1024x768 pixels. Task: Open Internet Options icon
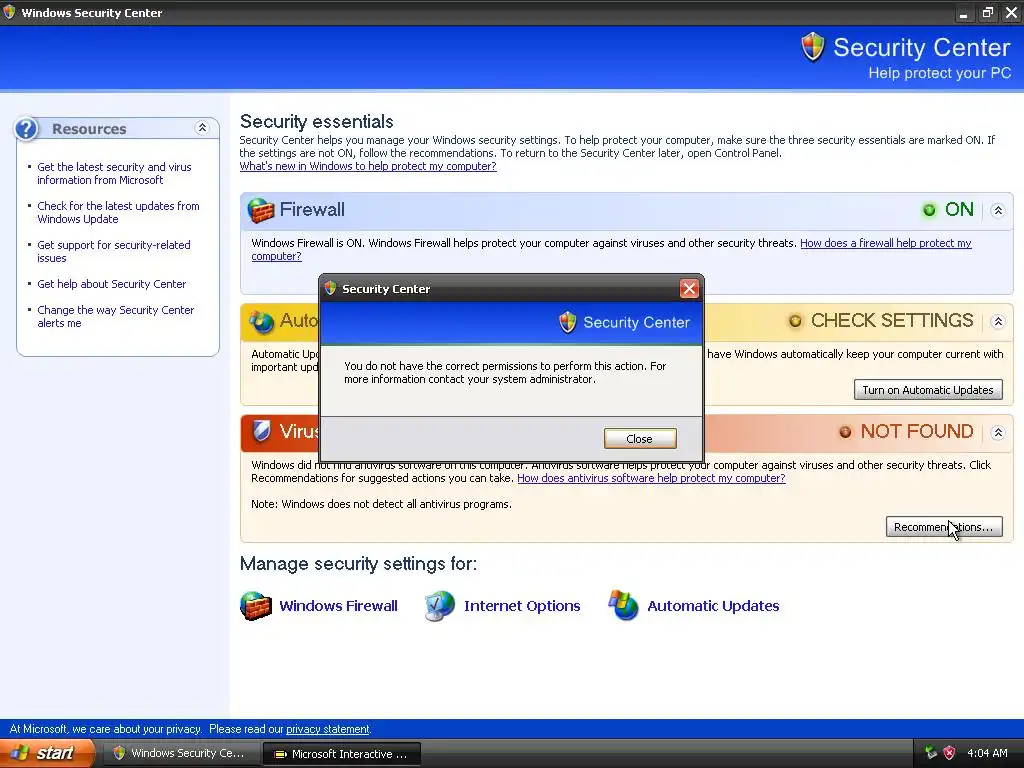pos(440,605)
